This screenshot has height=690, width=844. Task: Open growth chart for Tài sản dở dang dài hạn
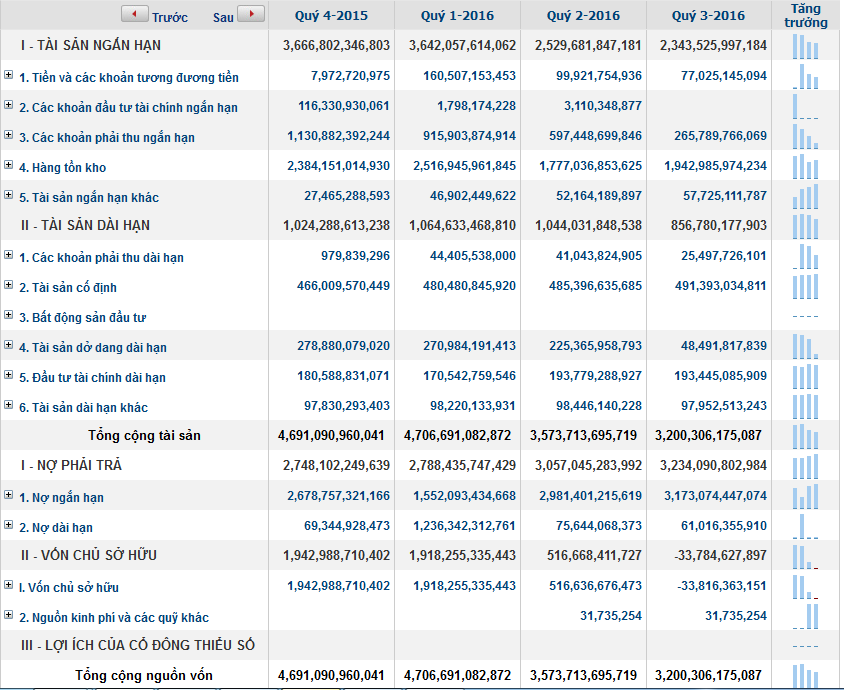tap(805, 347)
